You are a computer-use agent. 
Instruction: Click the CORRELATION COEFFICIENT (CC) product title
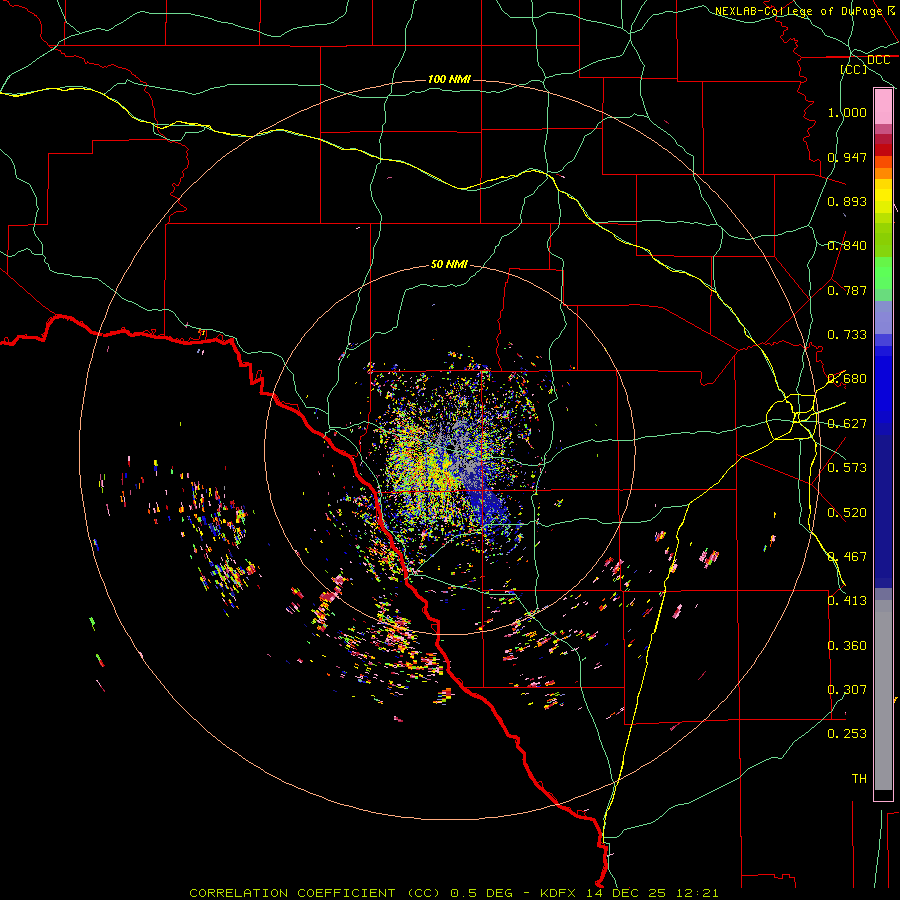pos(315,893)
